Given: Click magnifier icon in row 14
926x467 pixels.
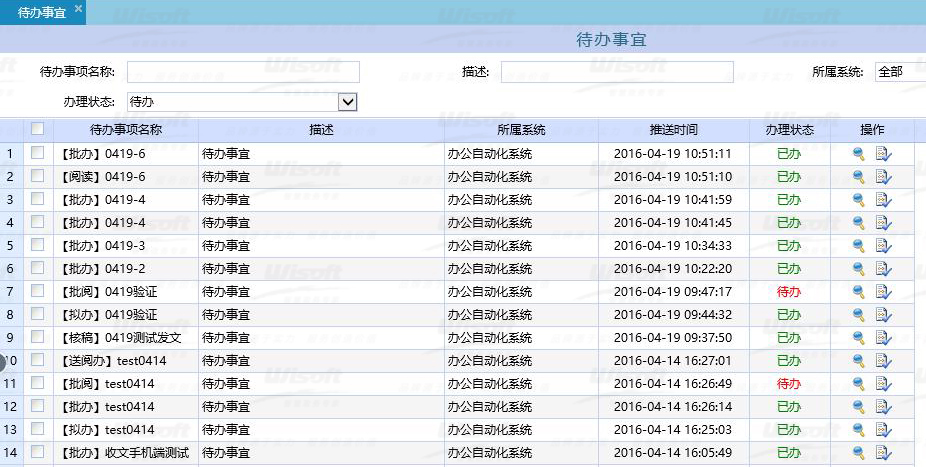Looking at the screenshot, I should click(x=858, y=453).
